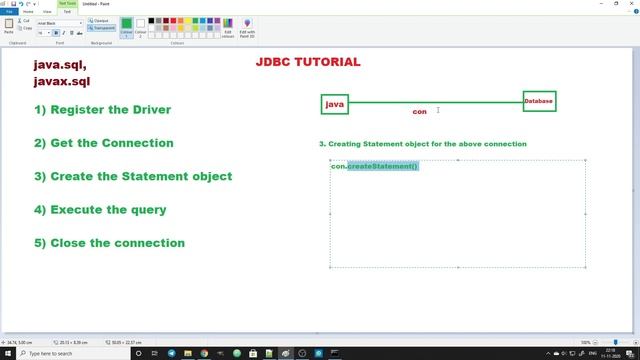Screen dimensions: 640x360
Task: Open Paint Help icon
Action: [x=636, y=11]
